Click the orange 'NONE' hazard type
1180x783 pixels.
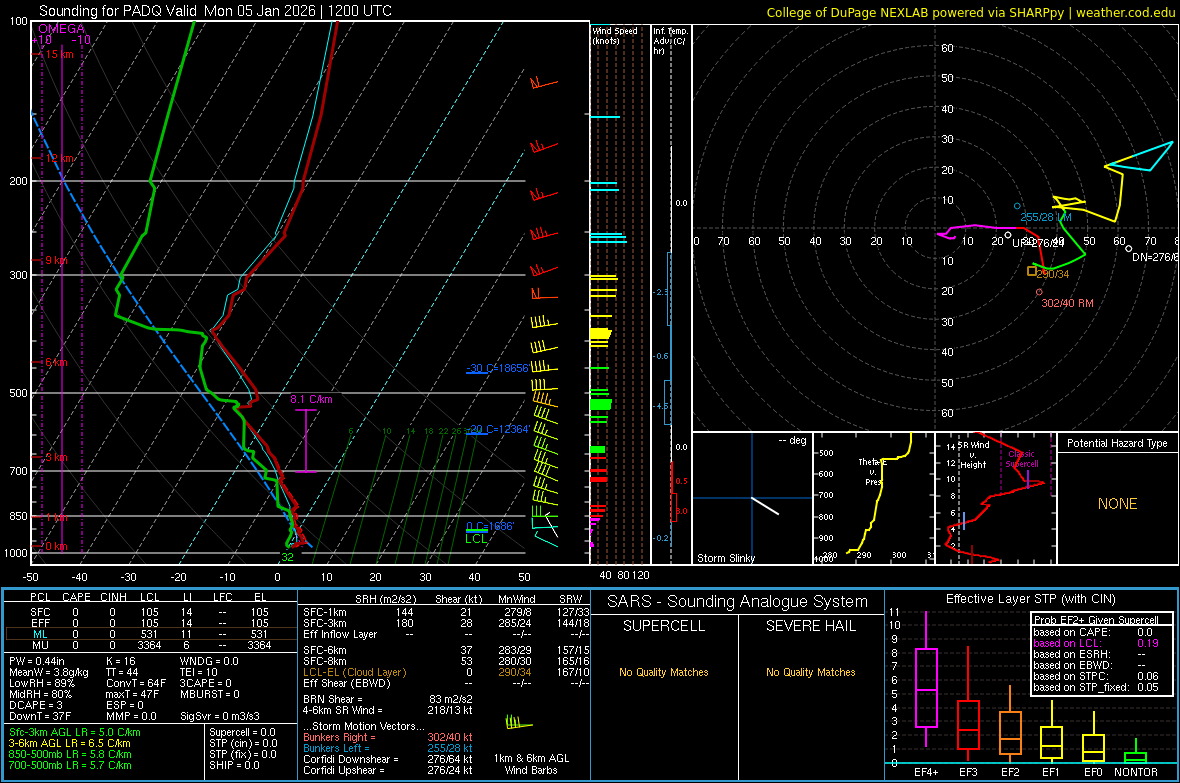pyautogui.click(x=1117, y=504)
